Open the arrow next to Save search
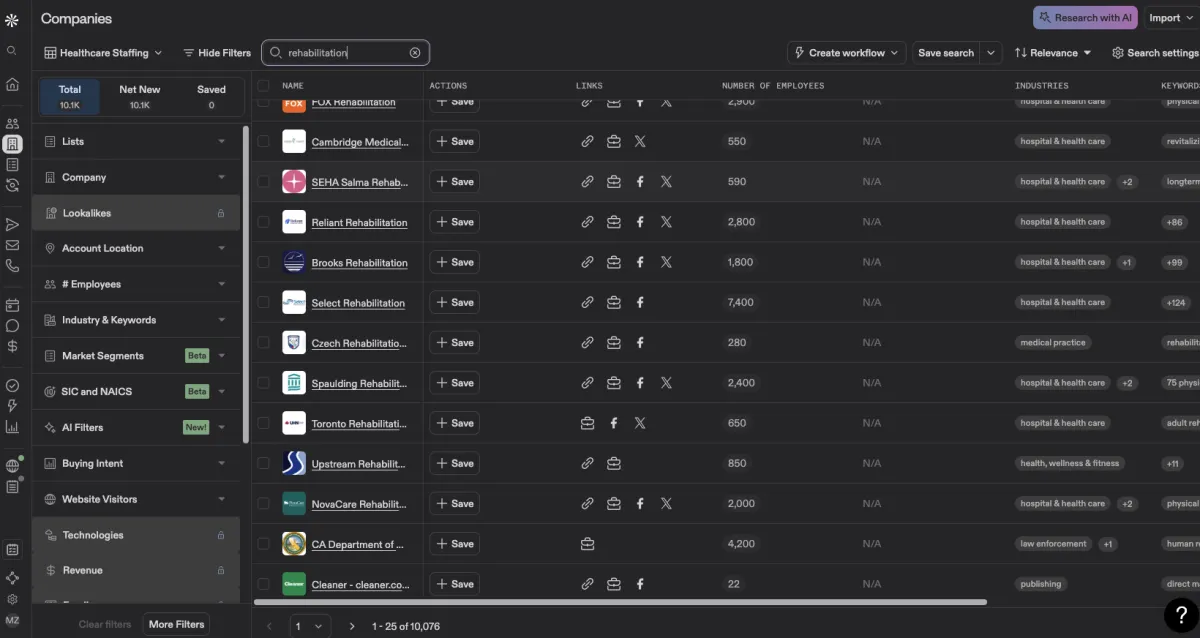Viewport: 1200px width, 638px height. (991, 53)
